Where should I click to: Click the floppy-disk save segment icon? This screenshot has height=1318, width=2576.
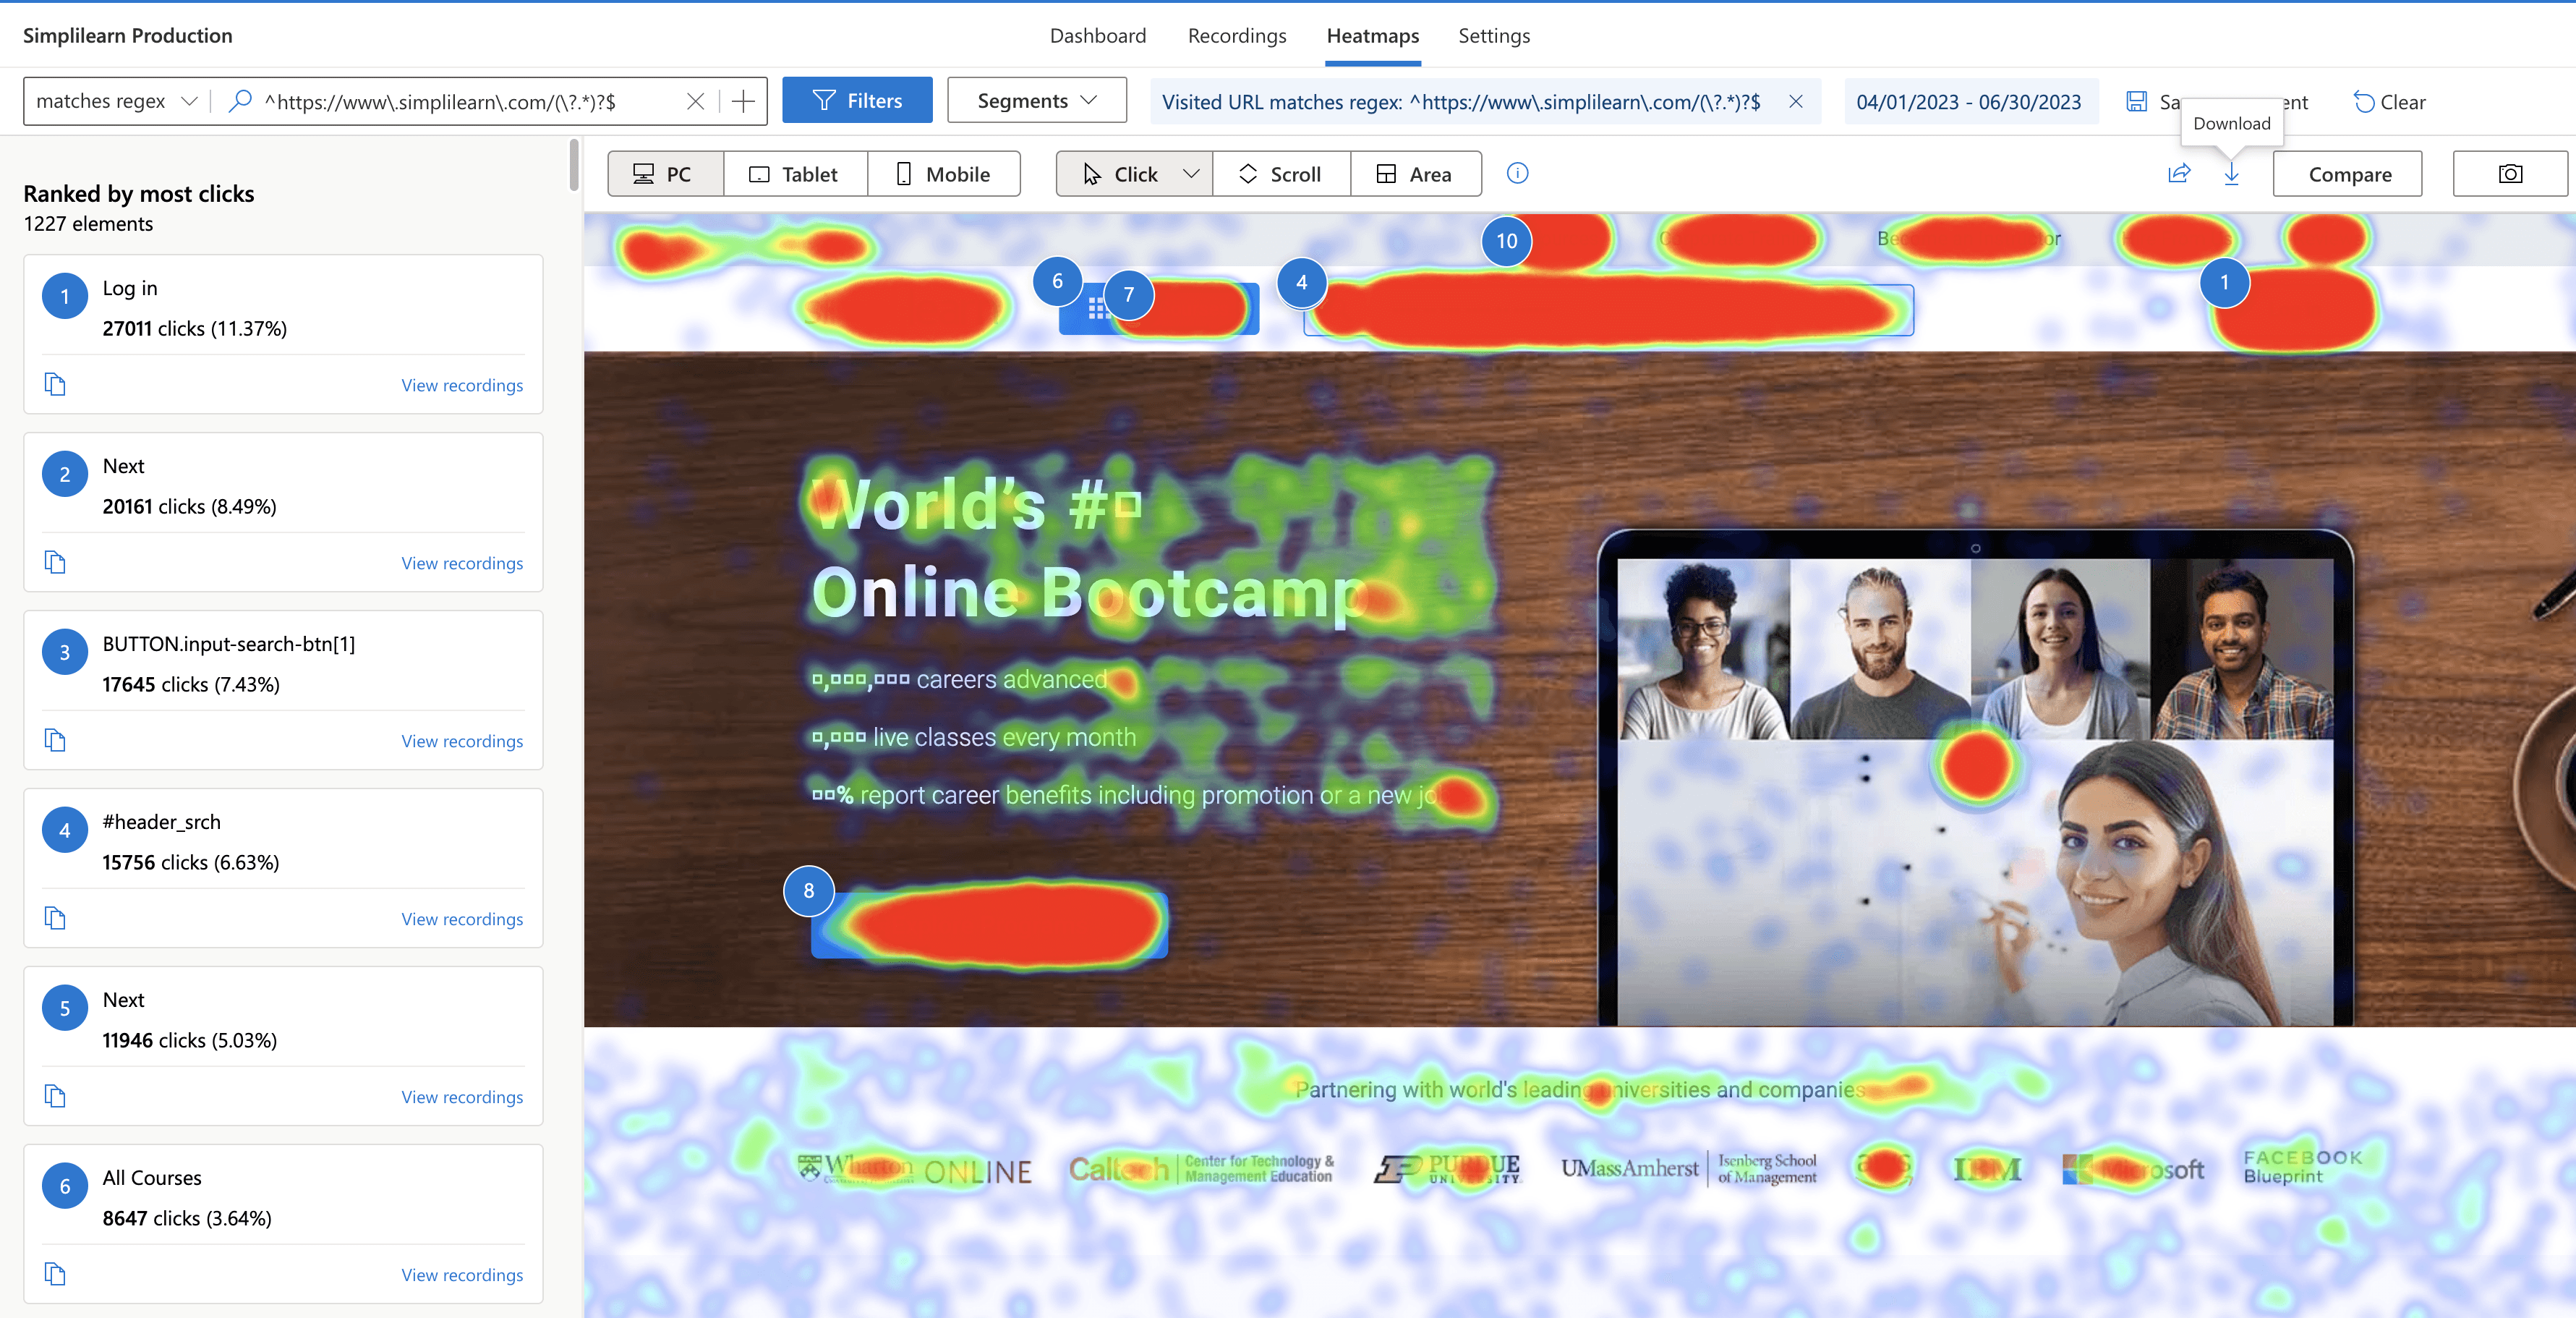[x=2136, y=101]
